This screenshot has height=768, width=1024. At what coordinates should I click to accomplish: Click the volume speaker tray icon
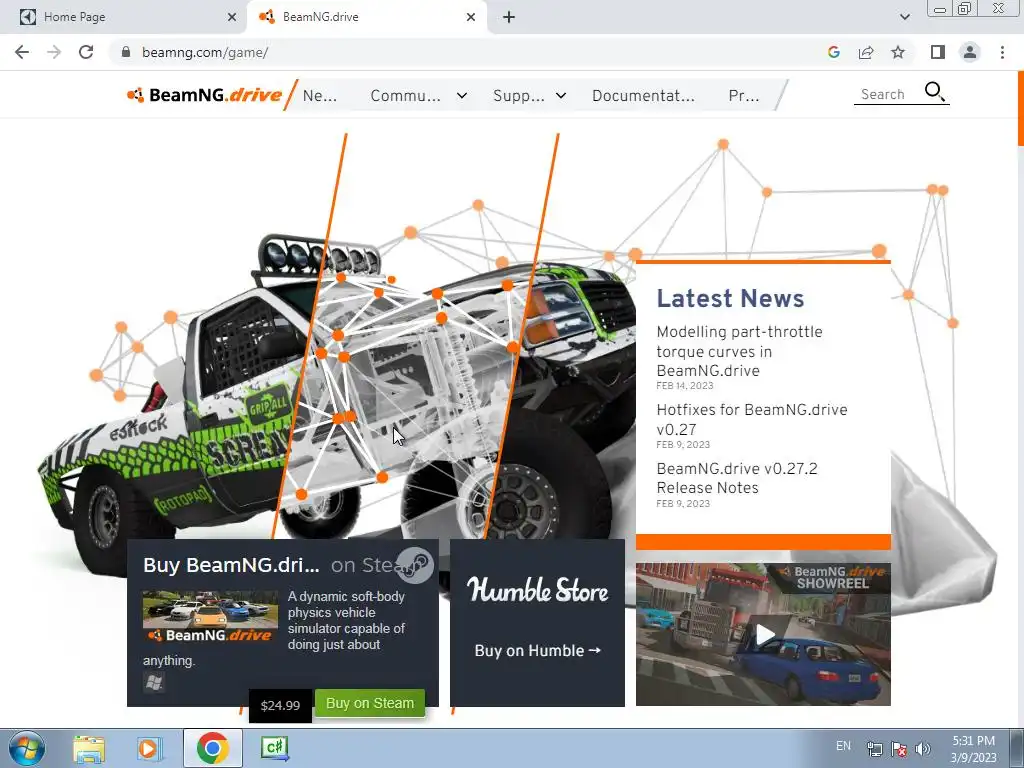(x=923, y=749)
